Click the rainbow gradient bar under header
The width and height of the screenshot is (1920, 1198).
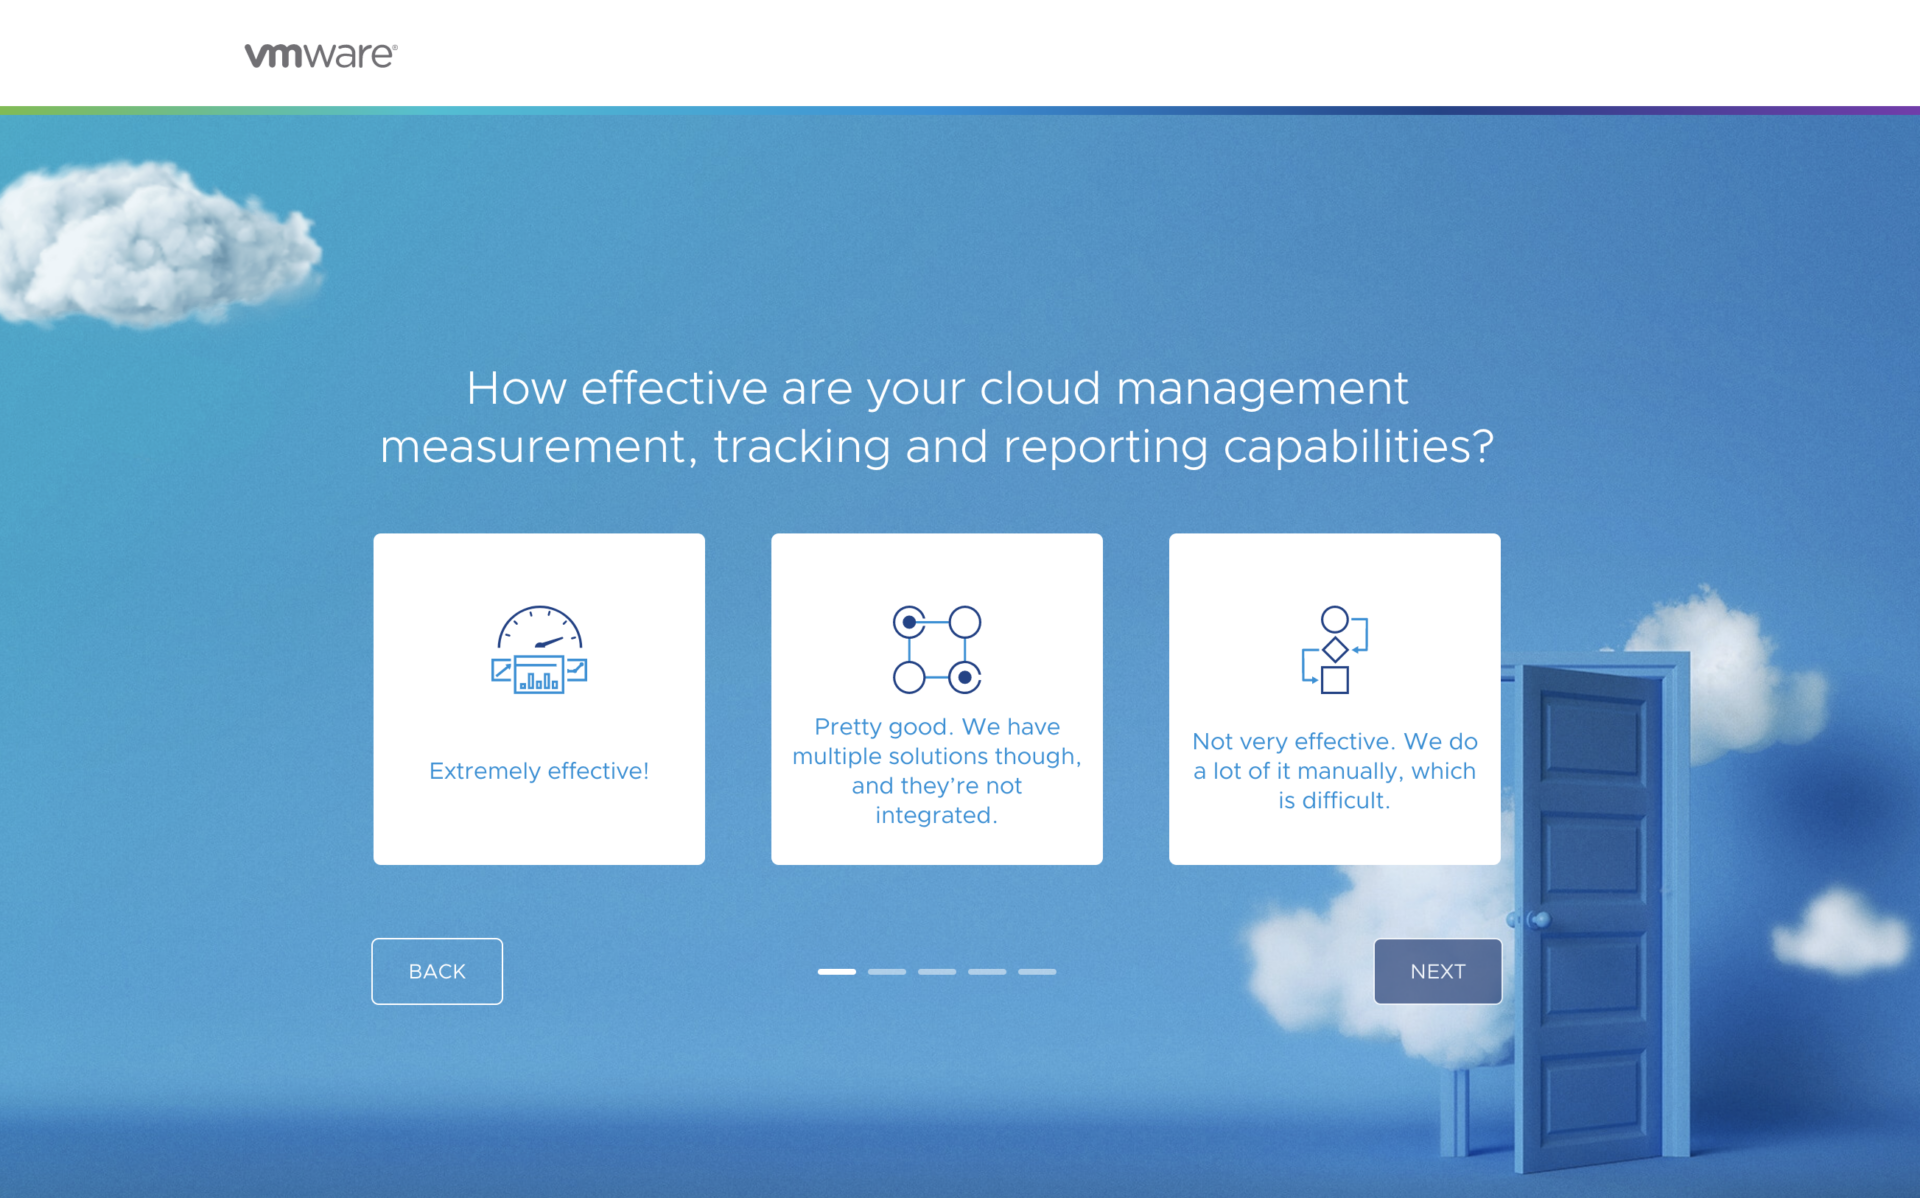point(960,110)
